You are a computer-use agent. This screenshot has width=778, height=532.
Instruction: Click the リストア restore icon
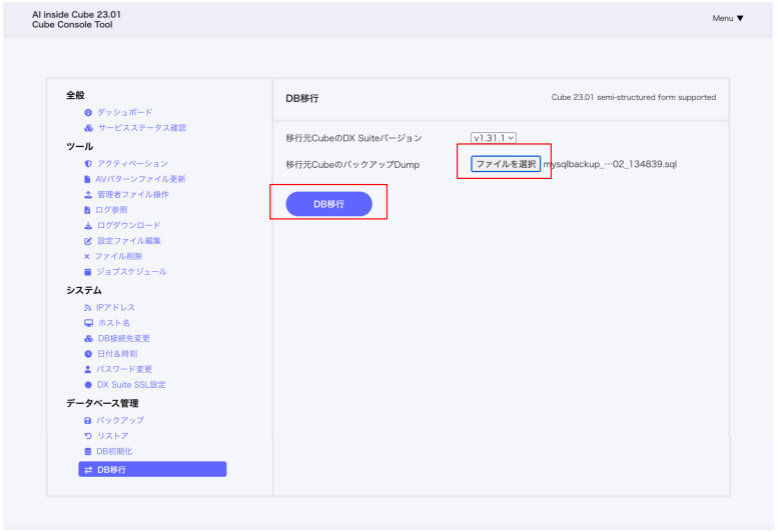click(88, 436)
